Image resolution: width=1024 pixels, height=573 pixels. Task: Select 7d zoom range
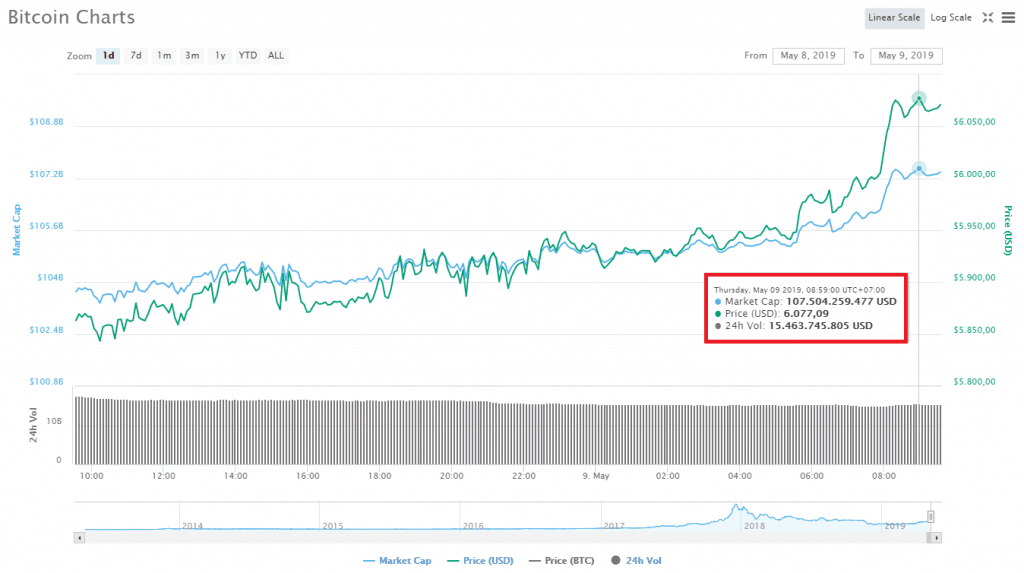pos(136,56)
